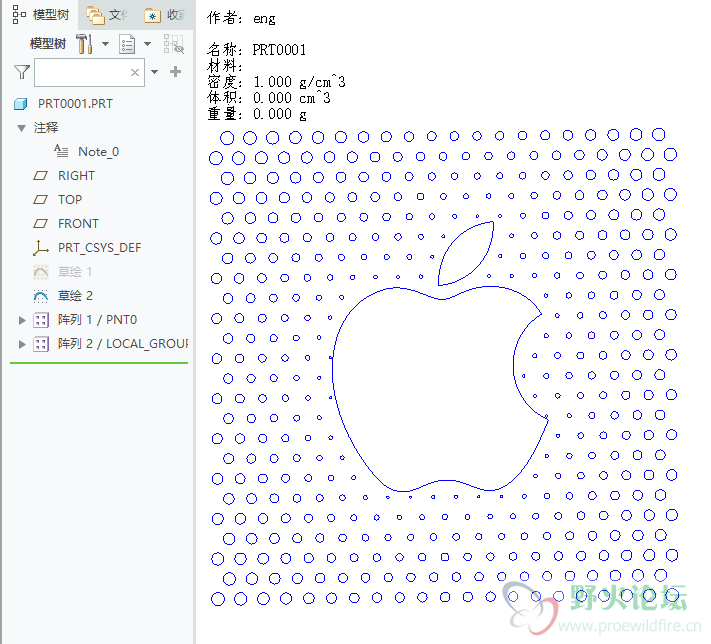This screenshot has height=644, width=711.
Task: Open the folder browser tab
Action: click(x=107, y=15)
